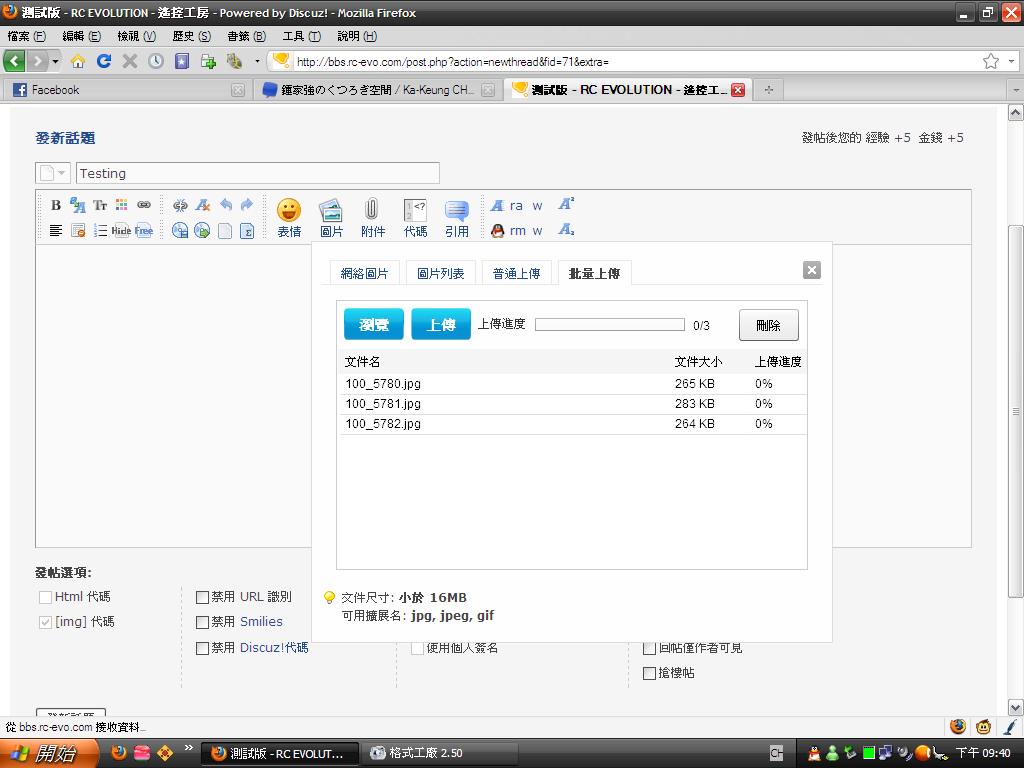The width and height of the screenshot is (1024, 768).
Task: Switch to the 普通上傳 upload tab
Action: 516,273
